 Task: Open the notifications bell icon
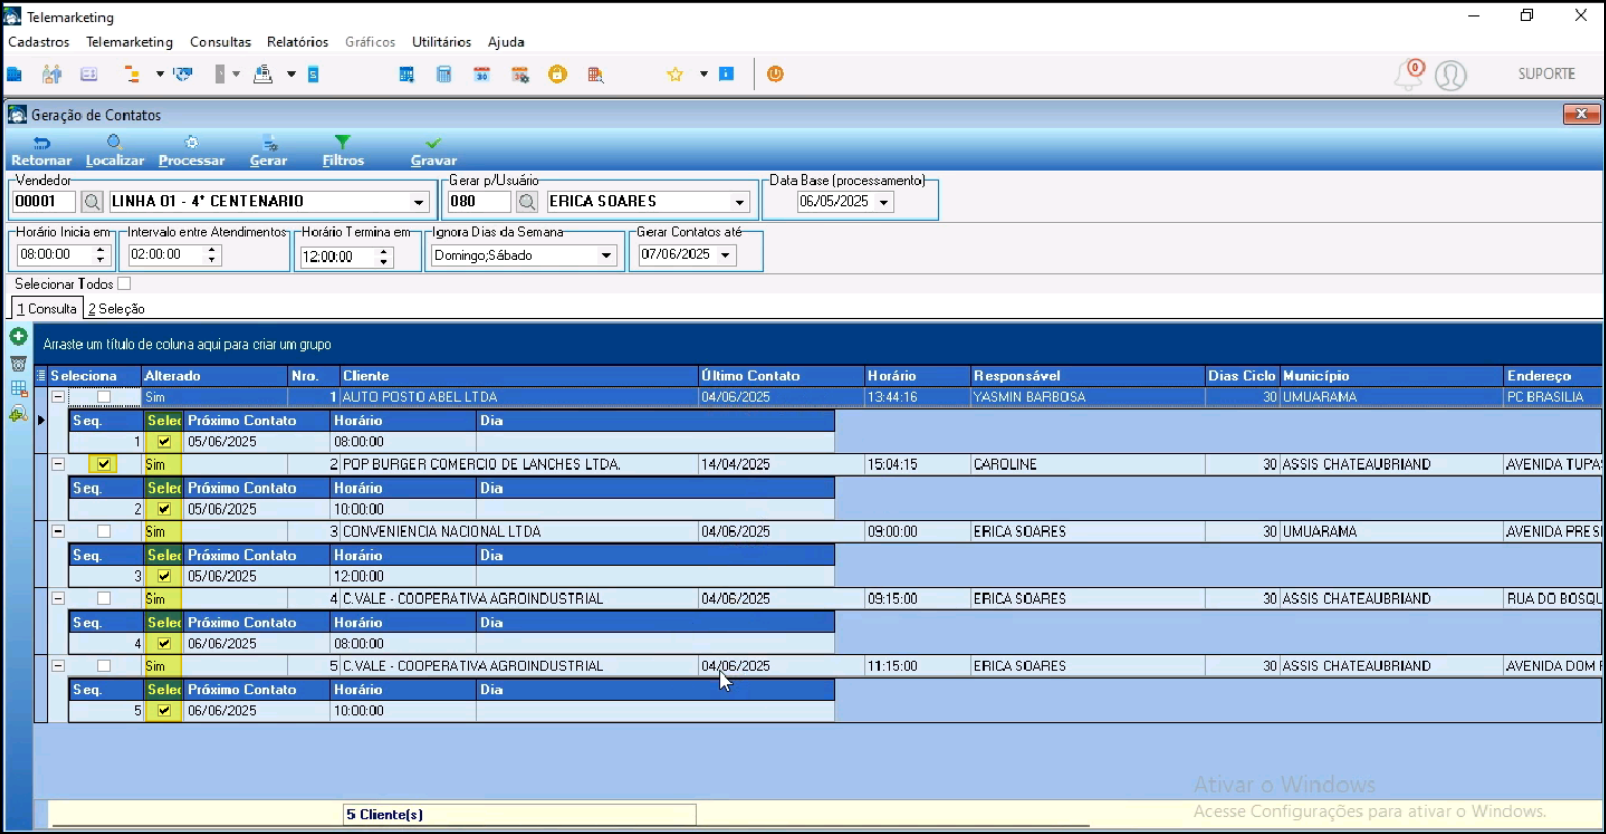(1409, 75)
